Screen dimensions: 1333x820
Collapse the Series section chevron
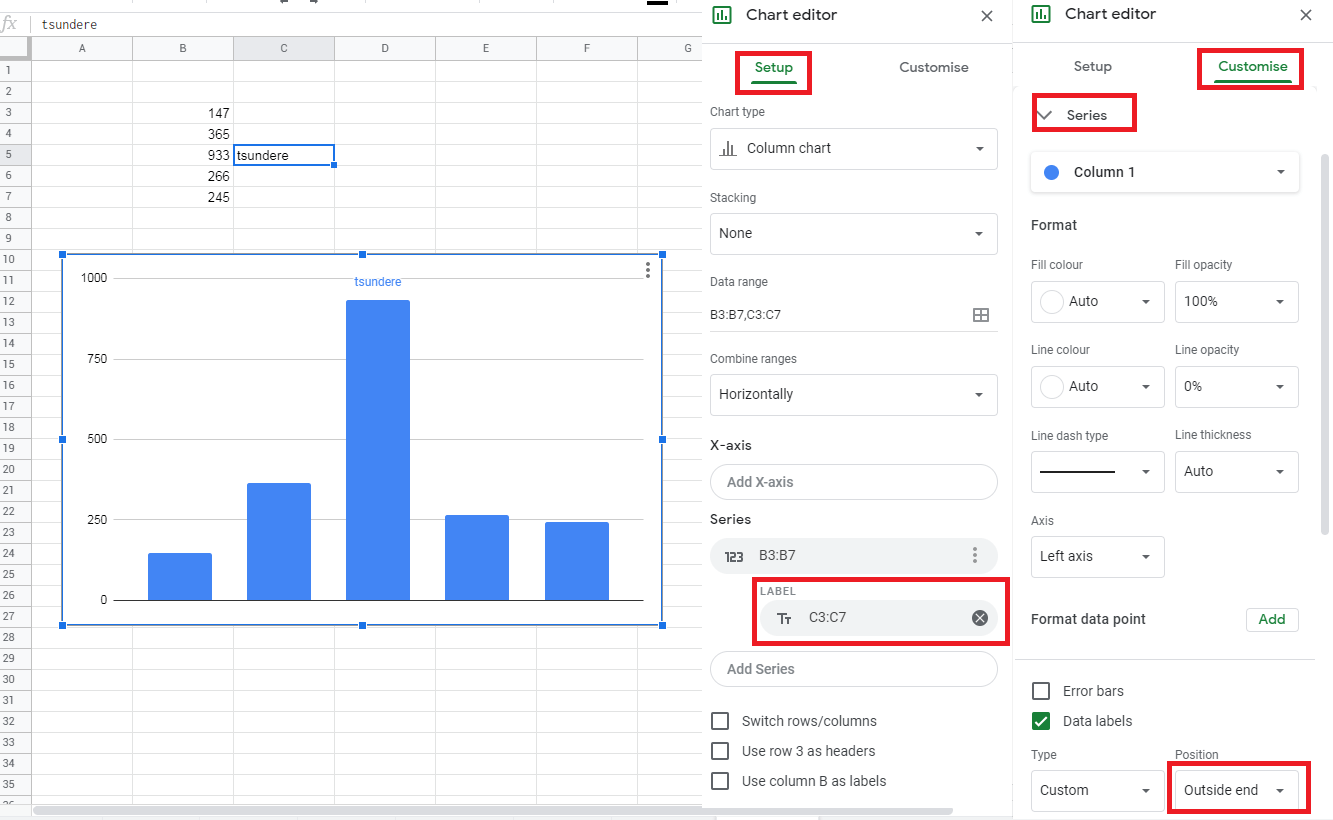point(1047,113)
